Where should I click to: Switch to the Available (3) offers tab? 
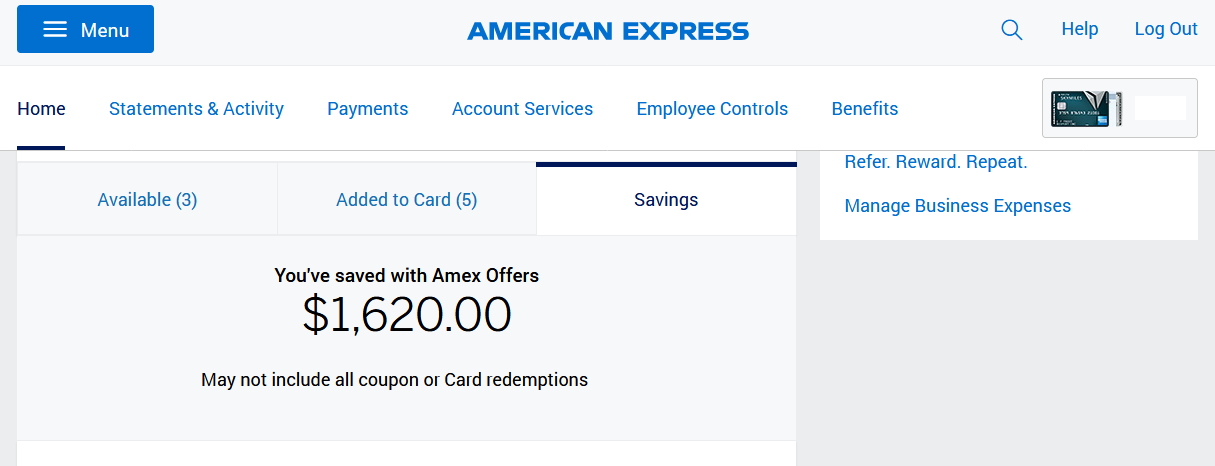point(147,200)
